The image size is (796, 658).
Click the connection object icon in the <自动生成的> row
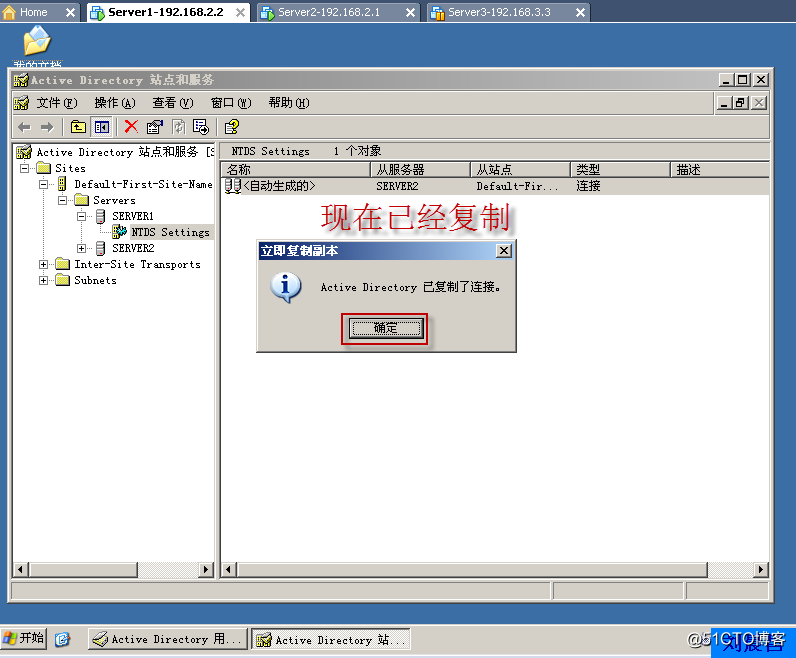[x=233, y=186]
